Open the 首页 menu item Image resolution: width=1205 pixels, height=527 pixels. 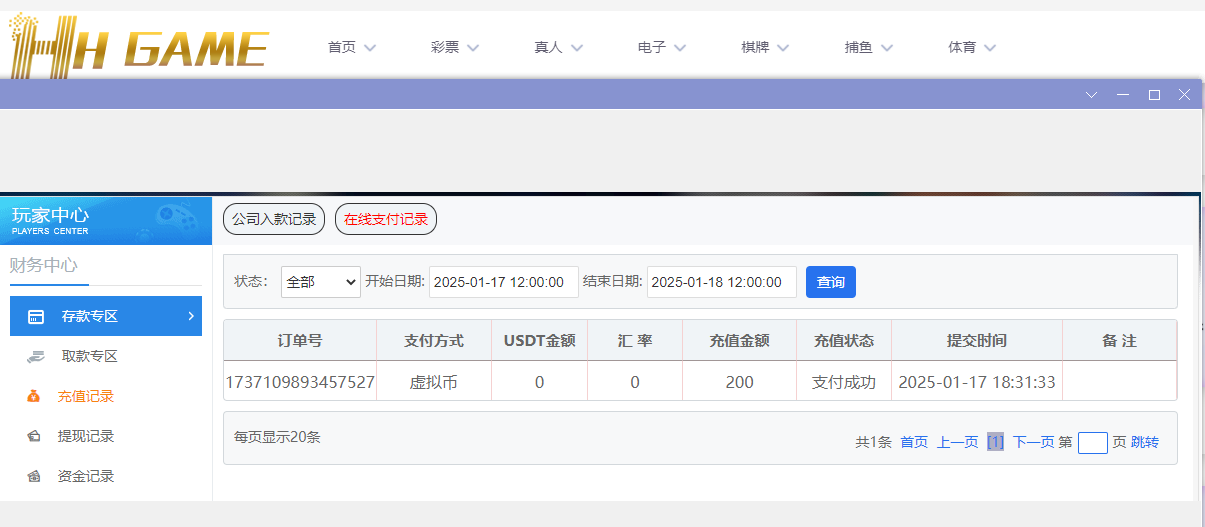click(x=351, y=47)
